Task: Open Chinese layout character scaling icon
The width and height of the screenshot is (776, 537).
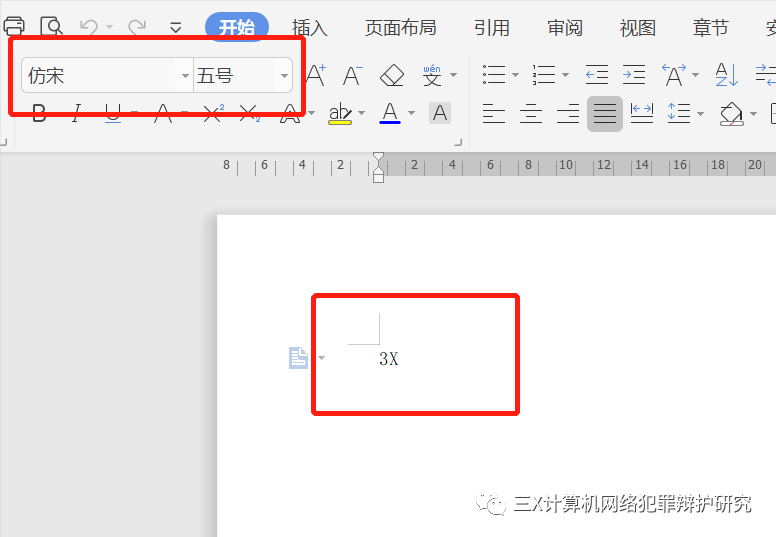Action: coord(674,75)
